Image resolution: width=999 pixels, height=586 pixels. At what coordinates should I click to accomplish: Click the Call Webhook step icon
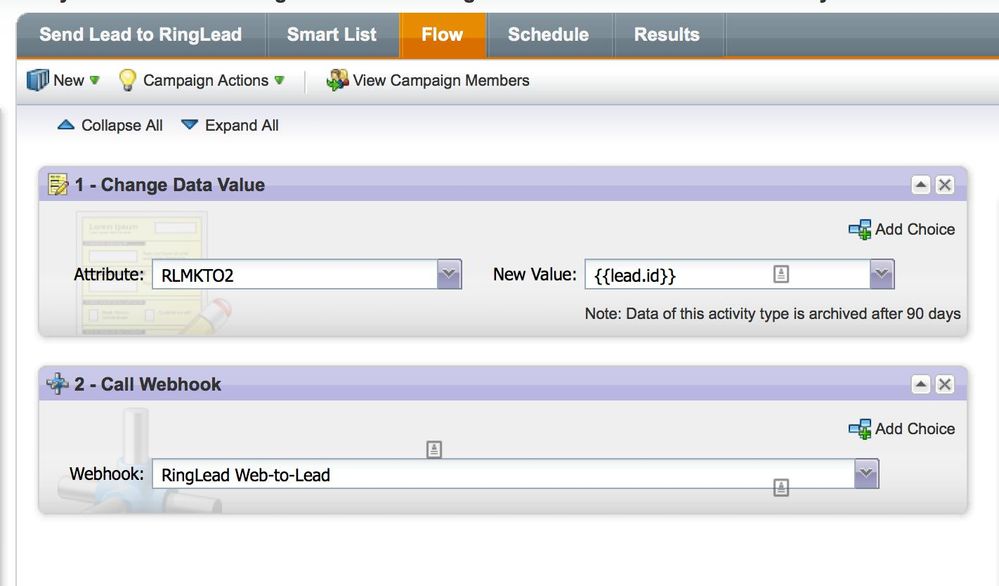click(x=58, y=384)
